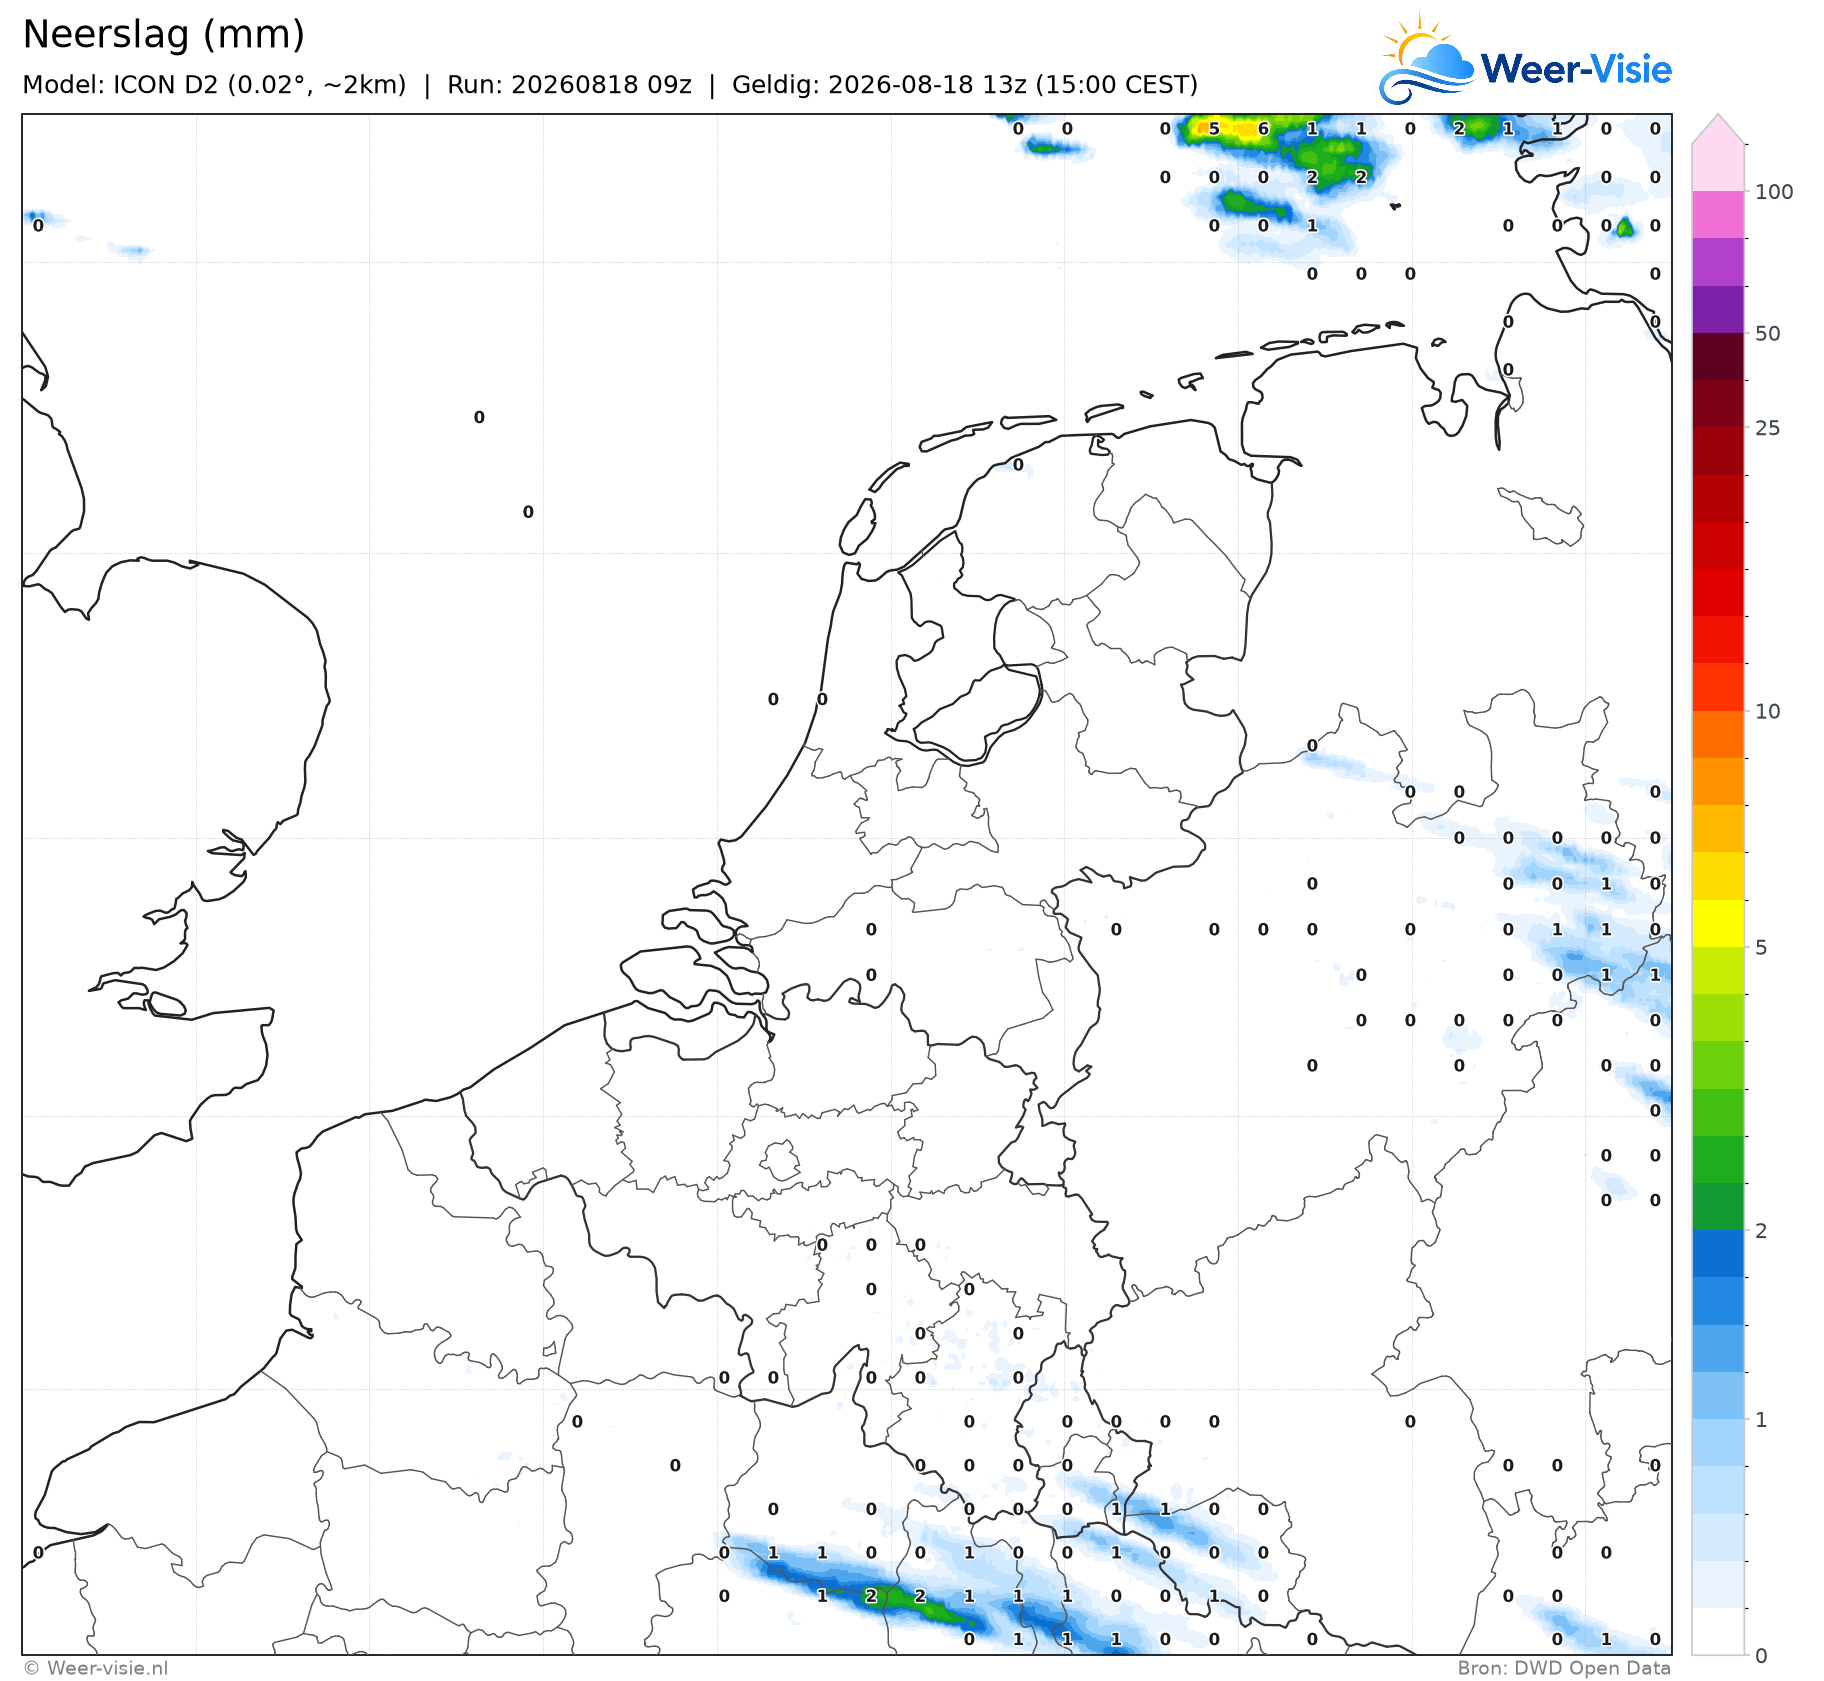Click the dark blue 2 mm color band
Viewport: 1824px width, 1681px height.
pos(1718,1254)
